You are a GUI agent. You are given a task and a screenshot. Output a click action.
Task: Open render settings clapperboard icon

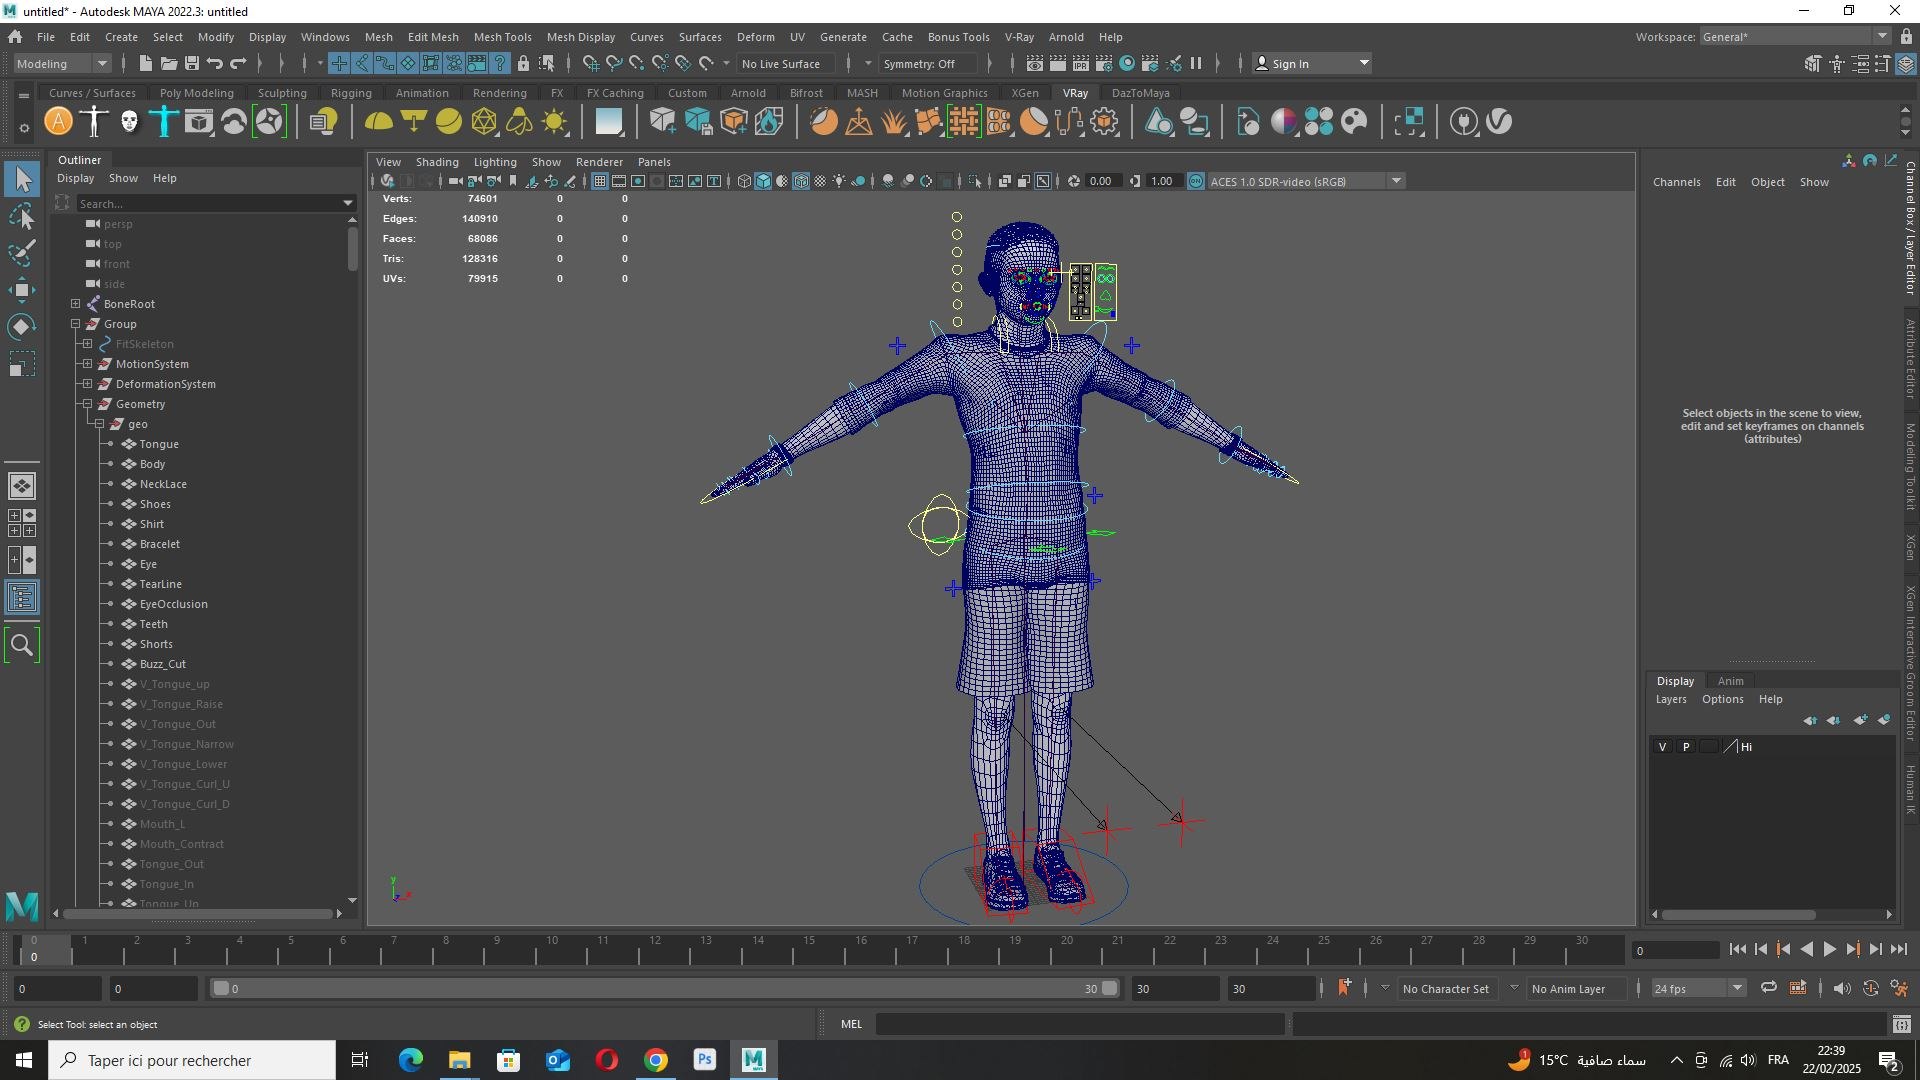click(x=1104, y=64)
